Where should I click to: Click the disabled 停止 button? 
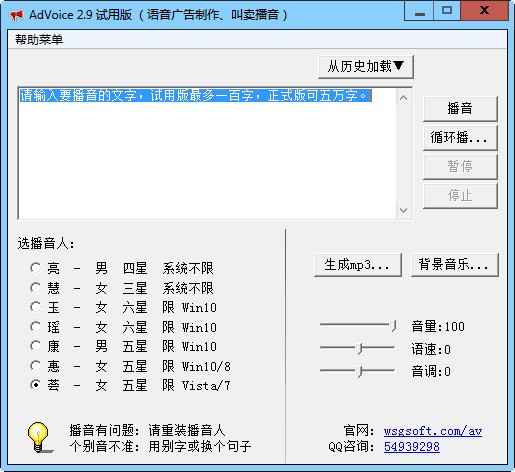click(460, 196)
